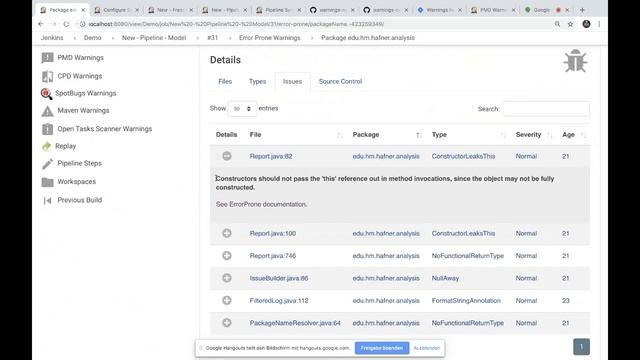This screenshot has height=360, width=640.
Task: Open the browser profile avatar
Action: tap(586, 24)
